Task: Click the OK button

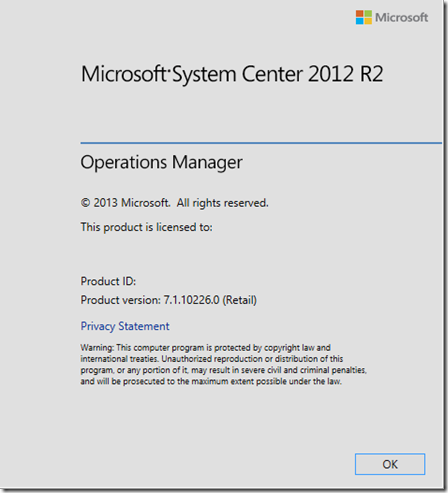Action: pyautogui.click(x=390, y=464)
